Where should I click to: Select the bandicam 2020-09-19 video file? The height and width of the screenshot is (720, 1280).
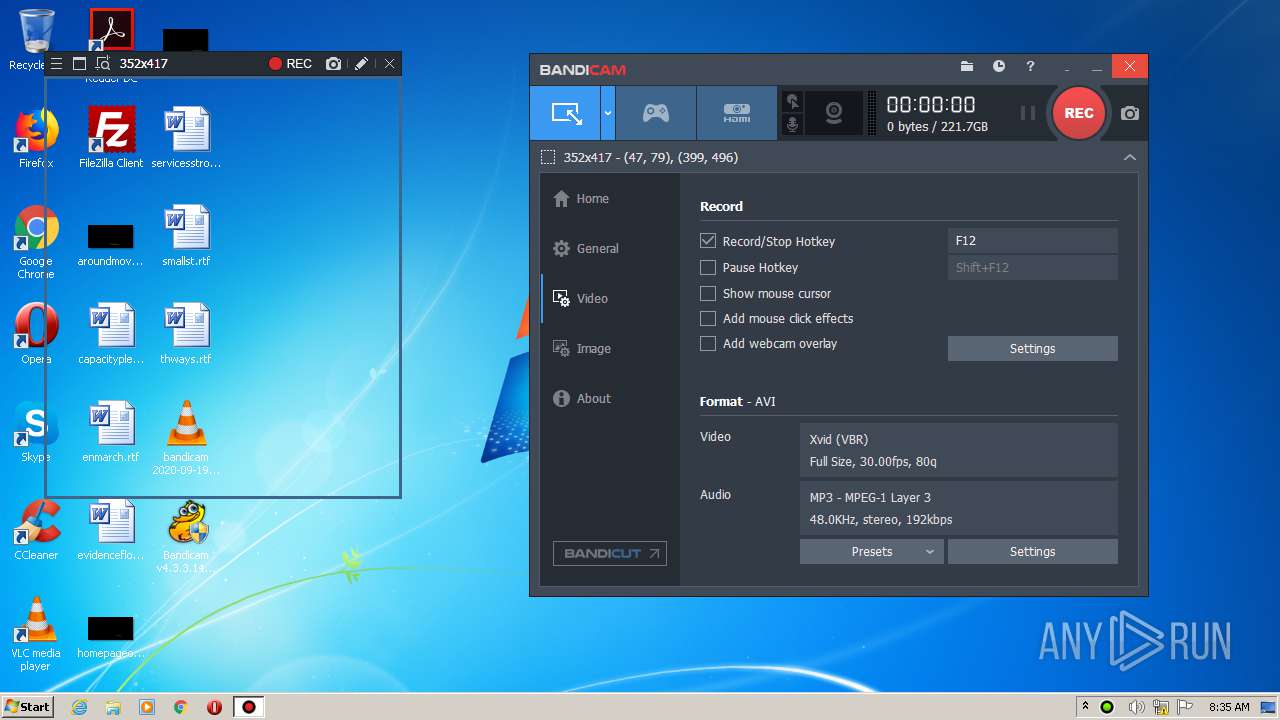(186, 438)
